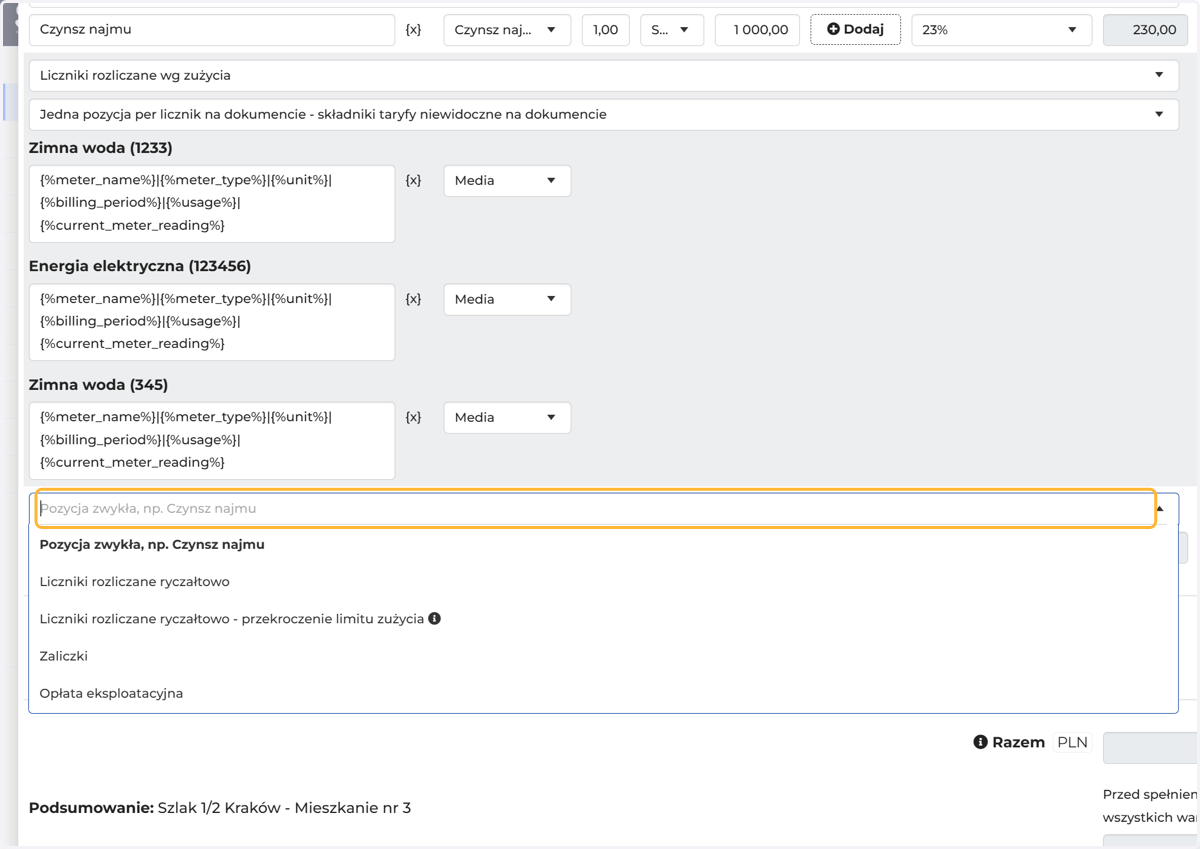Click the position type search field
This screenshot has height=849, width=1200.
596,509
